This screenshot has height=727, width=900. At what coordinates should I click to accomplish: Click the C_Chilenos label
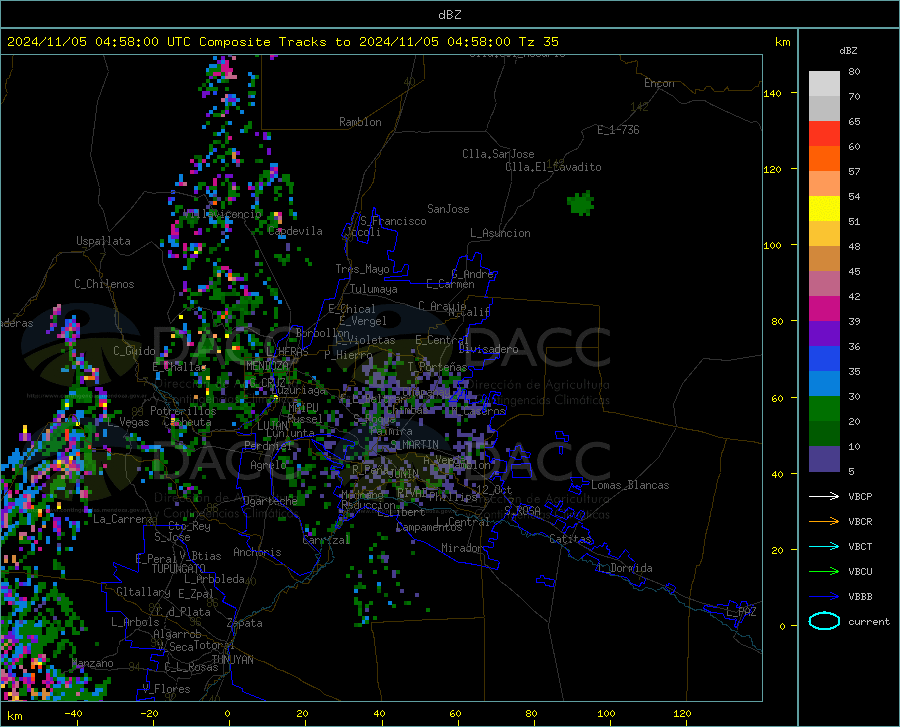pyautogui.click(x=104, y=284)
